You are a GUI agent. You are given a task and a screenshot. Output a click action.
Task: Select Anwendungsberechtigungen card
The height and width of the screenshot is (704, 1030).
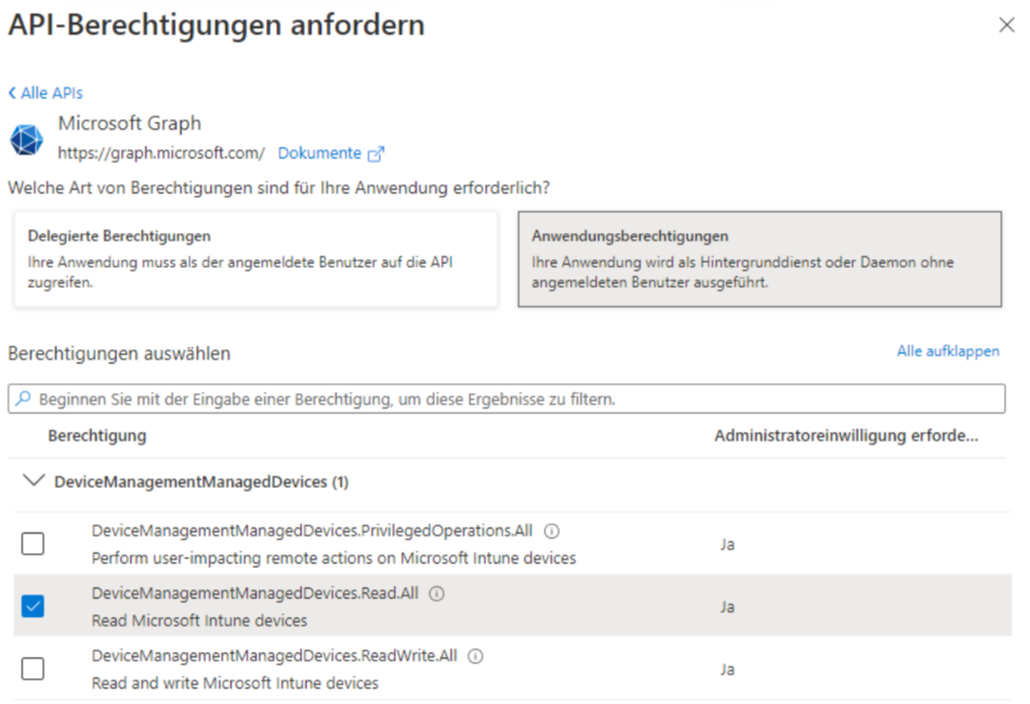pyautogui.click(x=759, y=259)
